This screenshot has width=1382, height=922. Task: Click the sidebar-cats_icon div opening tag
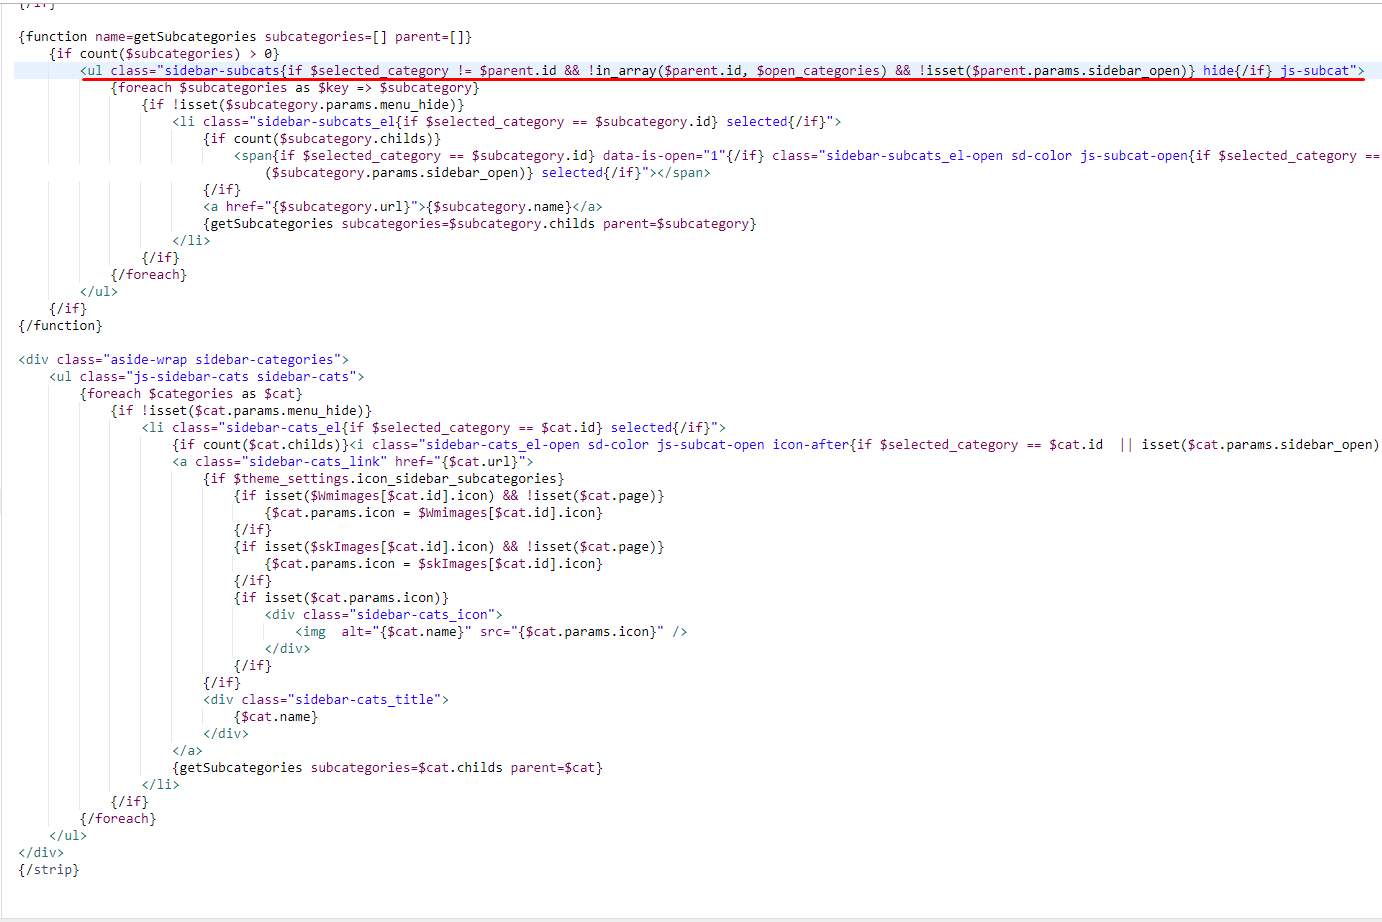click(x=384, y=615)
